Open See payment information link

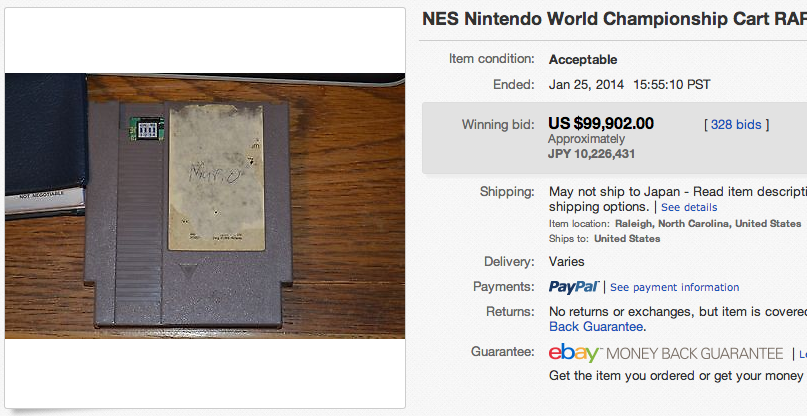coord(675,287)
